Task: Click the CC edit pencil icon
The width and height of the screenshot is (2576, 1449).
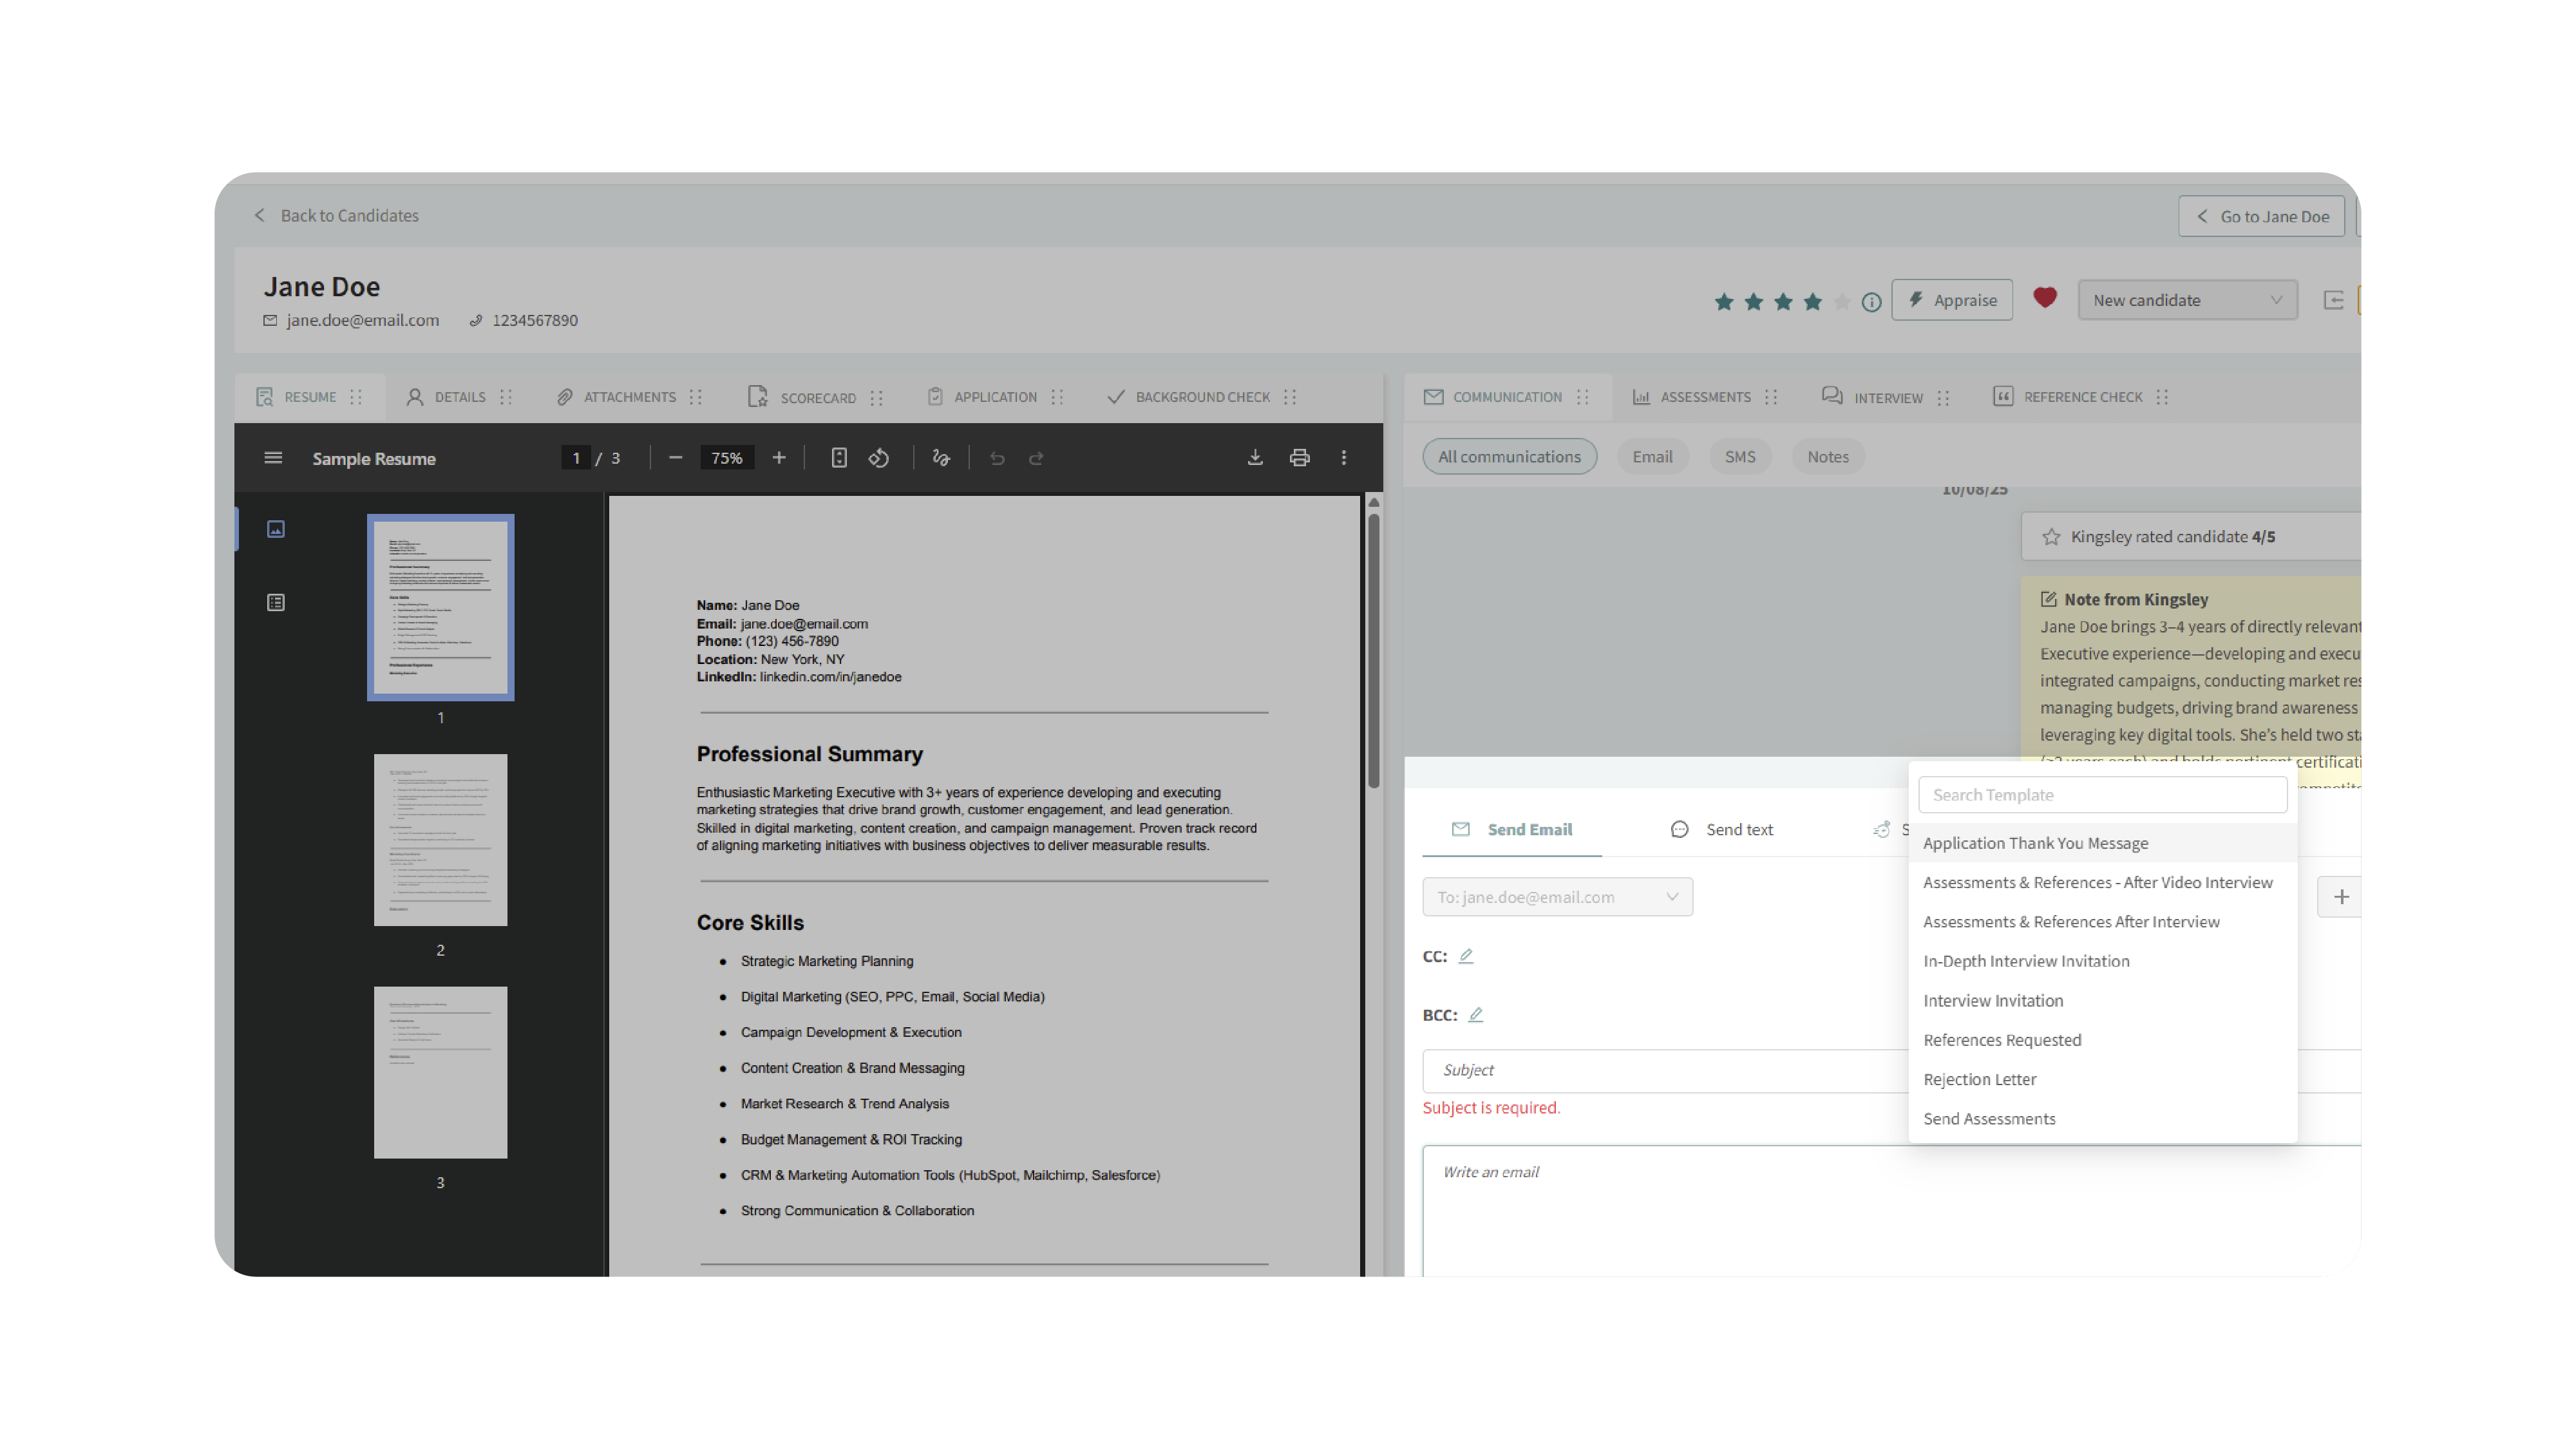Action: (x=1466, y=956)
